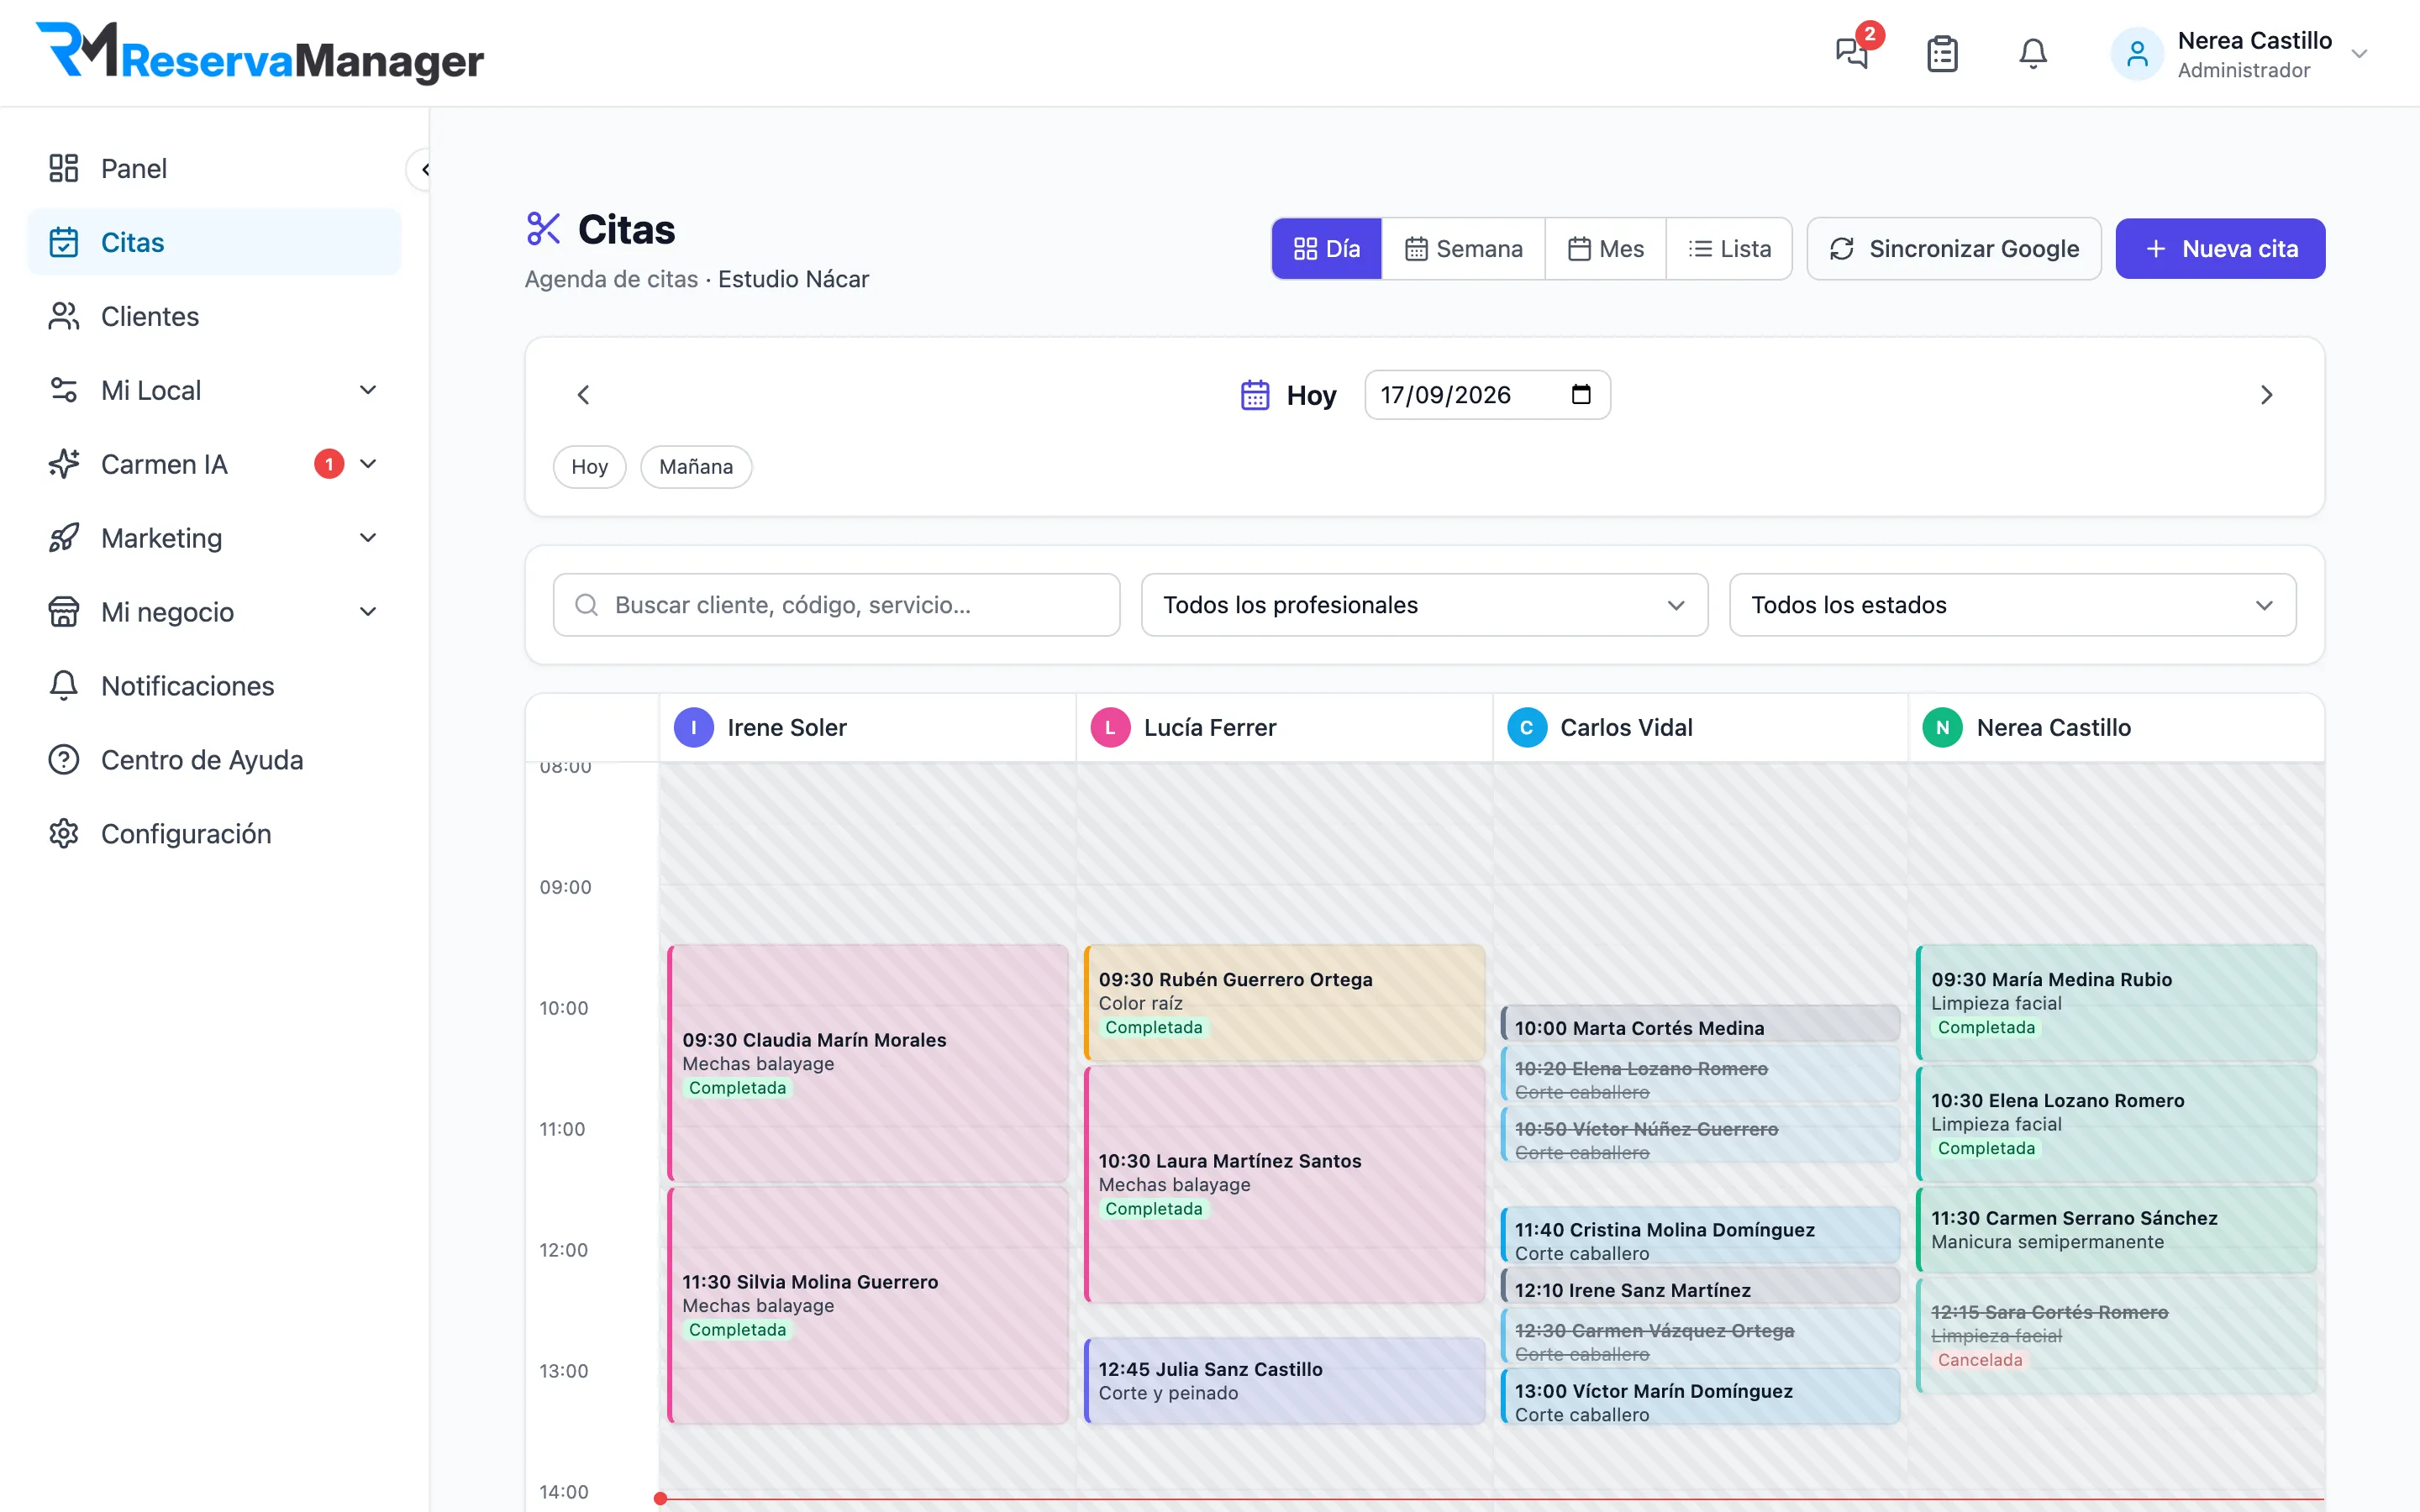
Task: Select the Día view toggle
Action: tap(1327, 249)
